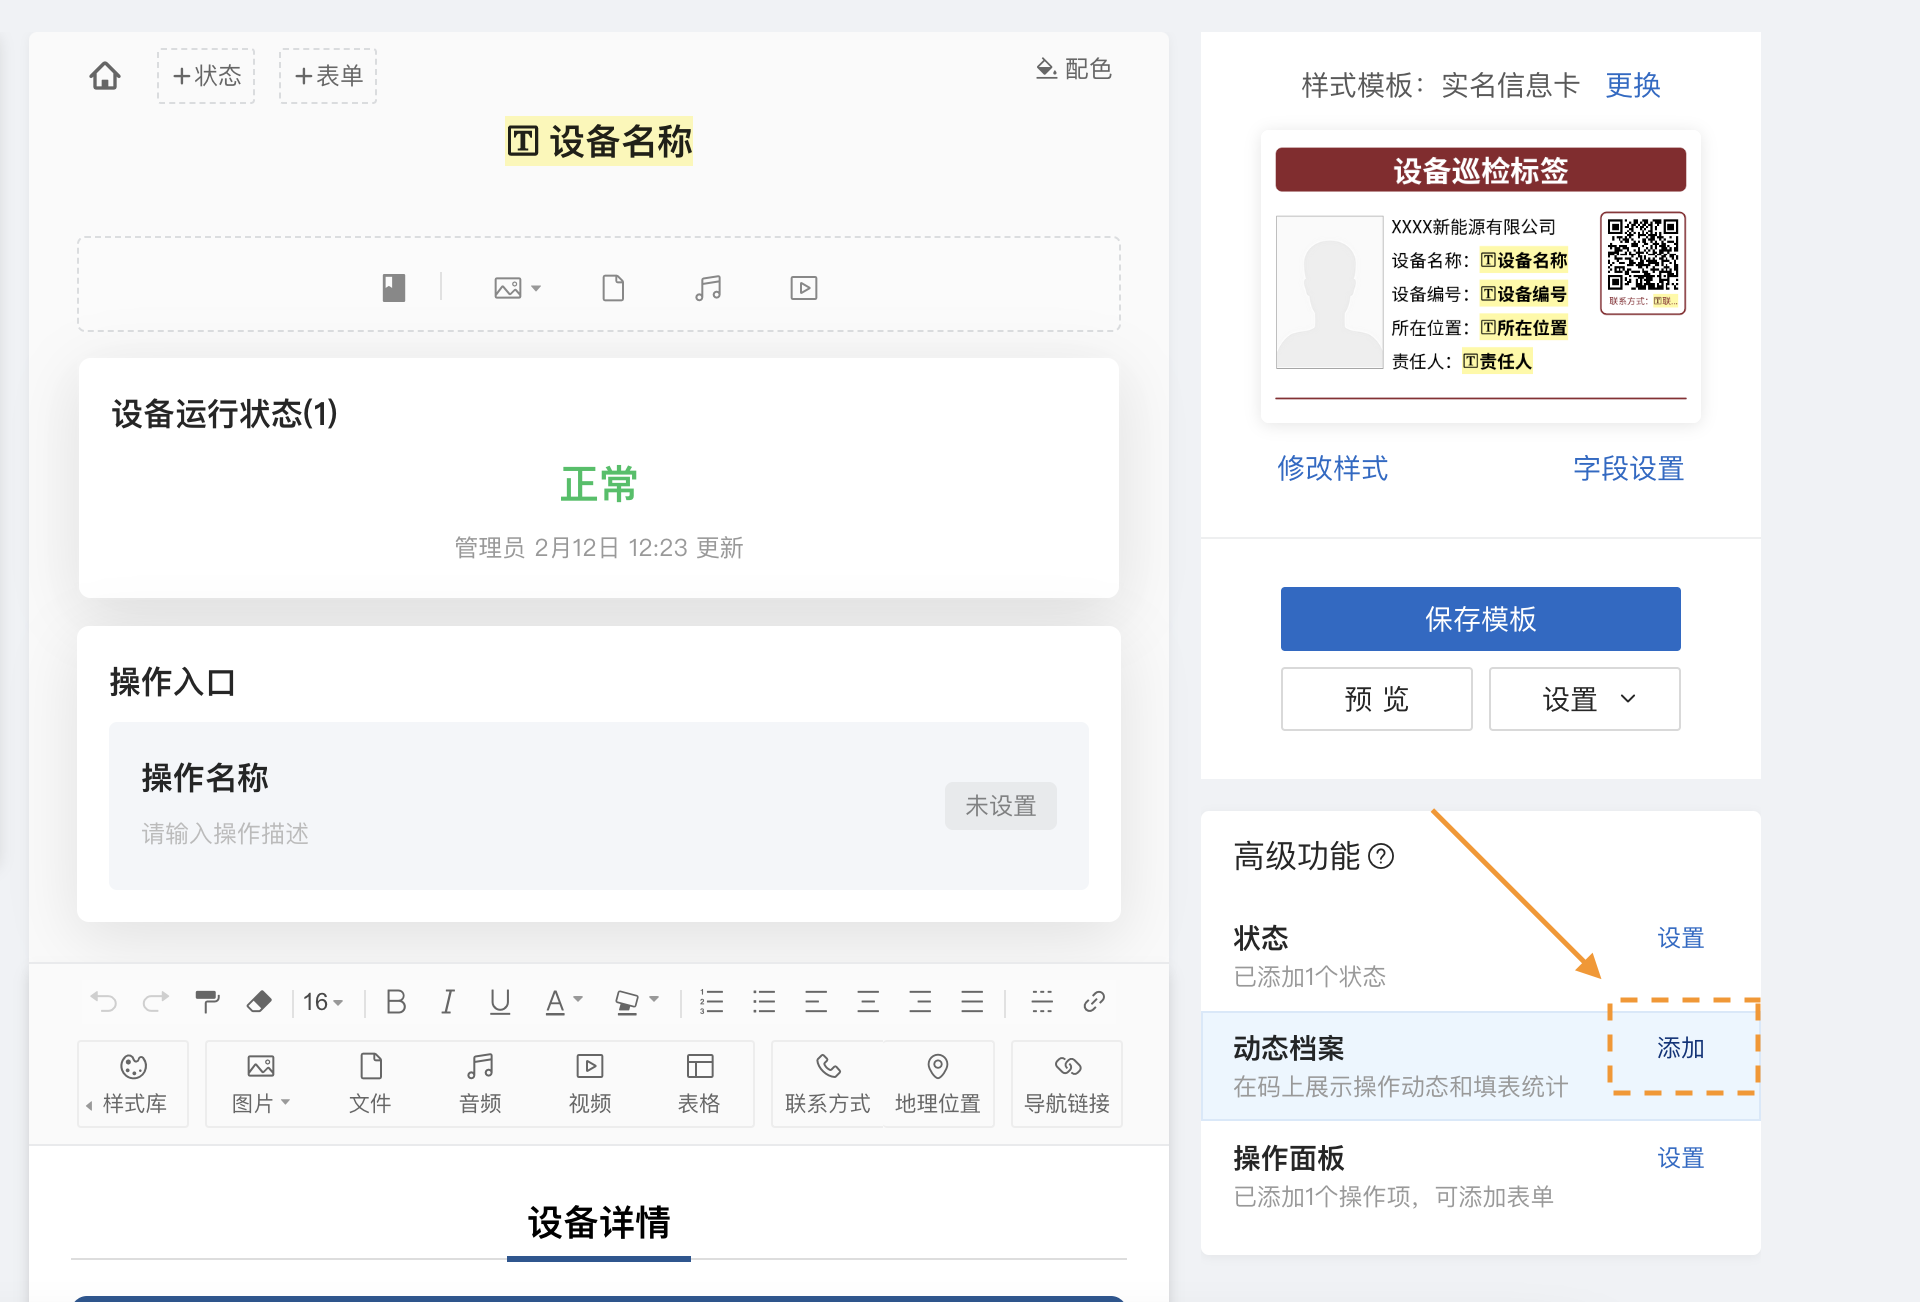The image size is (1920, 1302).
Task: Click the eraser clear format icon
Action: point(259,1001)
